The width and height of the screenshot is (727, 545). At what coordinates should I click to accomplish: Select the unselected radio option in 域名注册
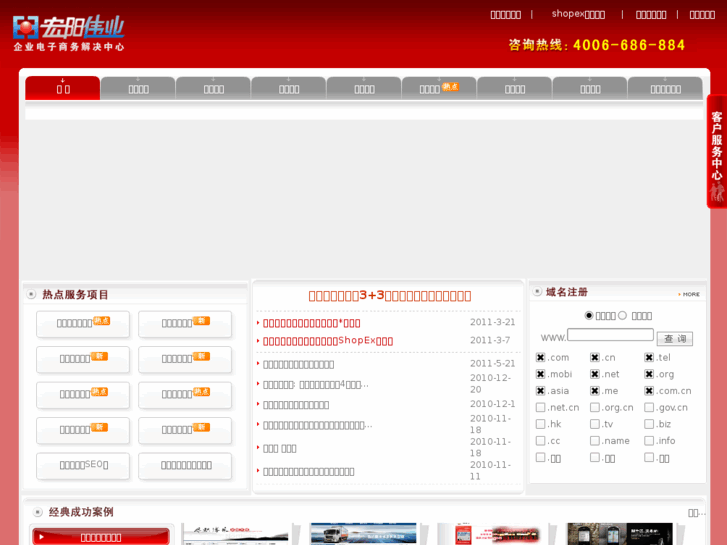622,315
